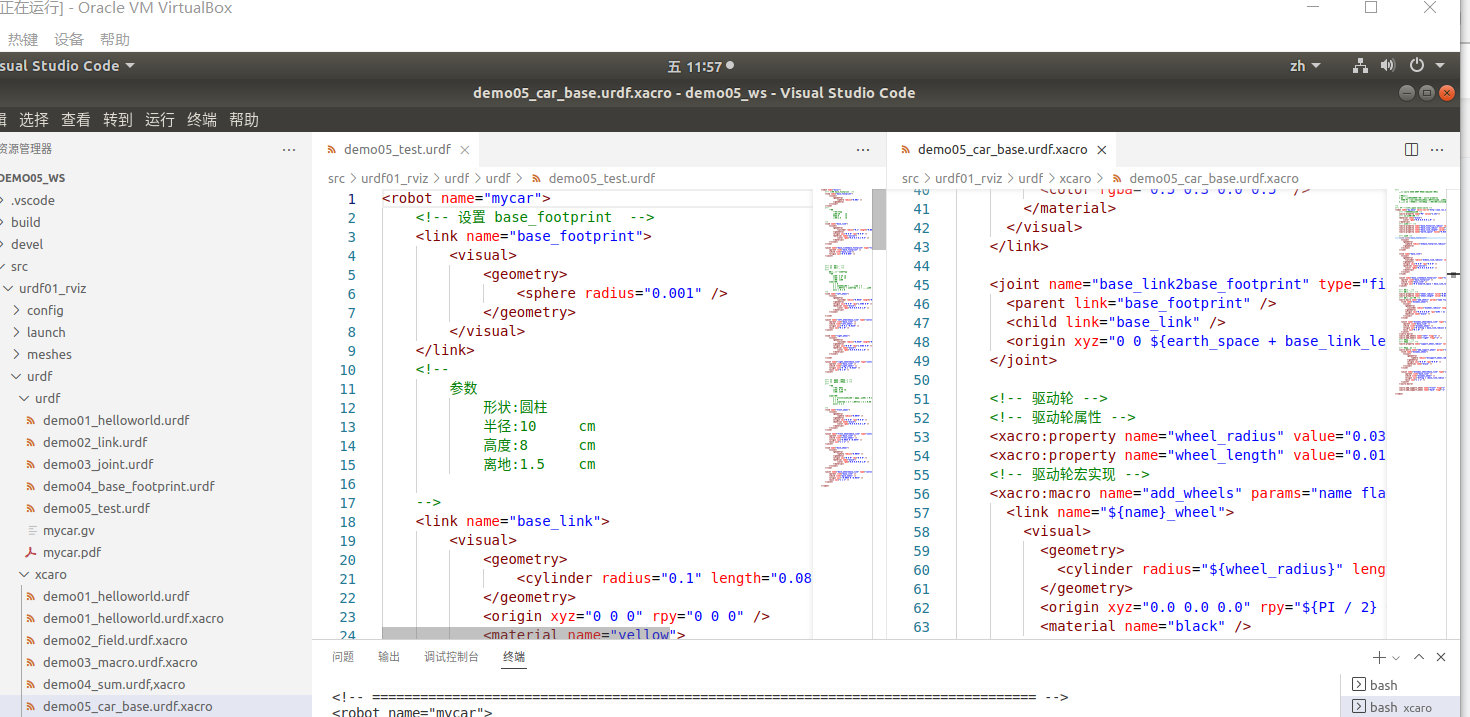
Task: Open Explorer panel more actions menu
Action: click(289, 149)
